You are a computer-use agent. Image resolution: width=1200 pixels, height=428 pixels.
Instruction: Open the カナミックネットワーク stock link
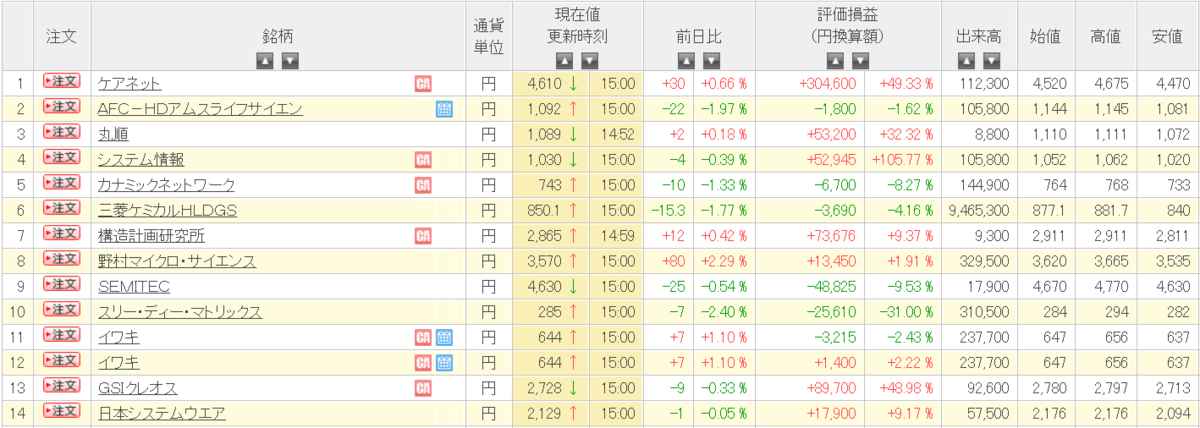(166, 185)
